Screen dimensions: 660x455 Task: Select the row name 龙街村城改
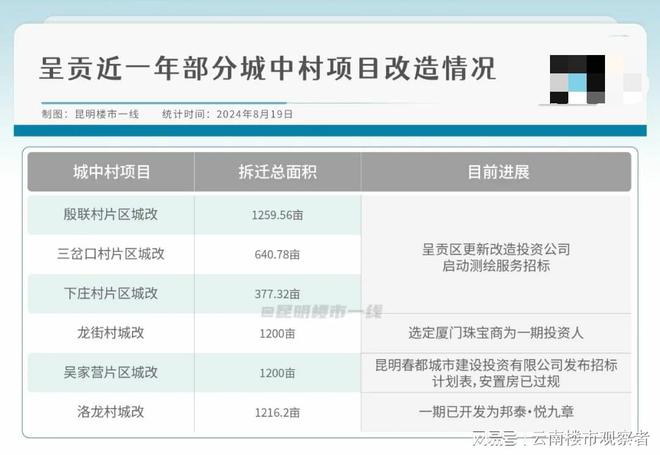coord(111,333)
